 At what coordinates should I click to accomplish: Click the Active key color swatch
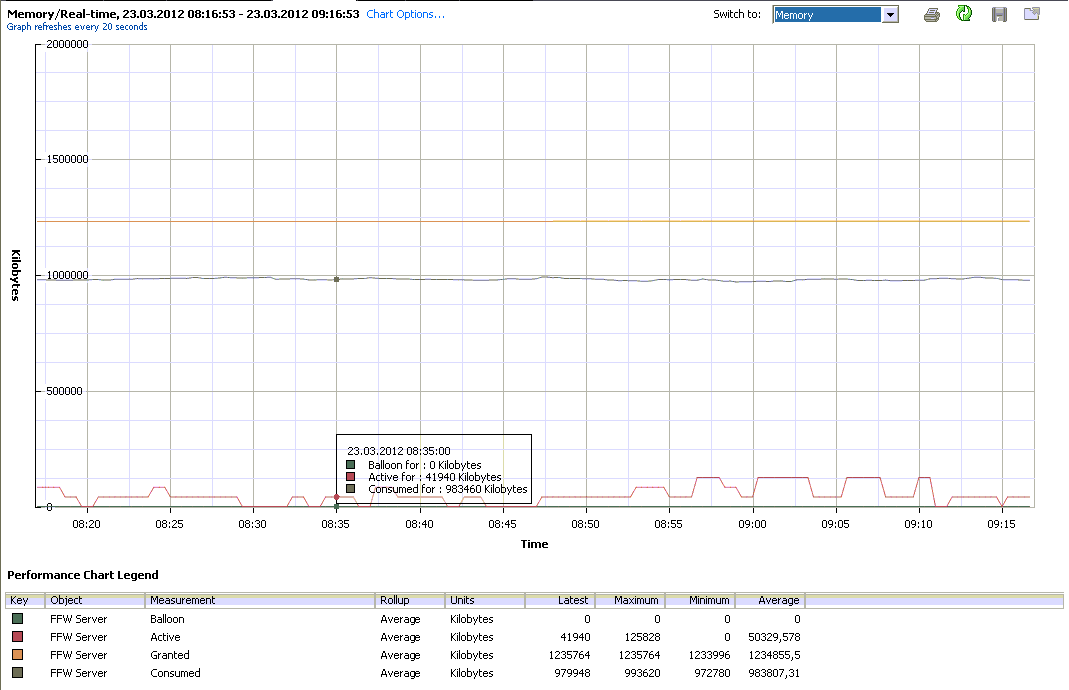tap(17, 637)
